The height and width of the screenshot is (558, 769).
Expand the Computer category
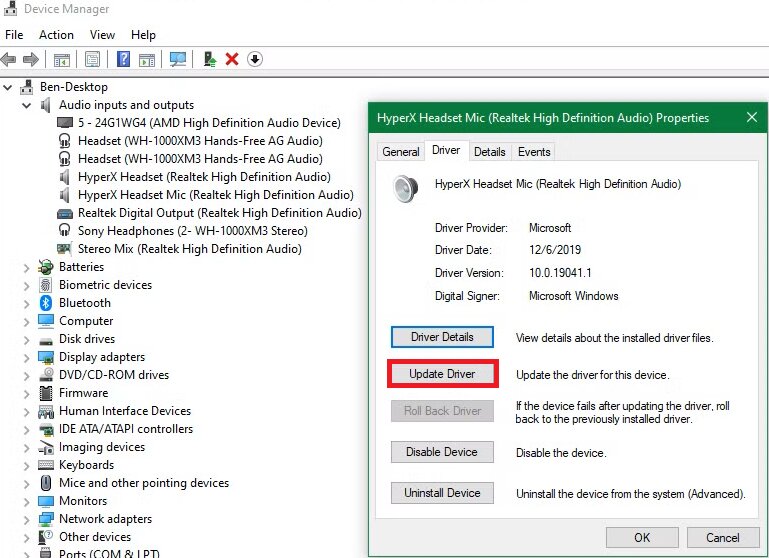[26, 322]
